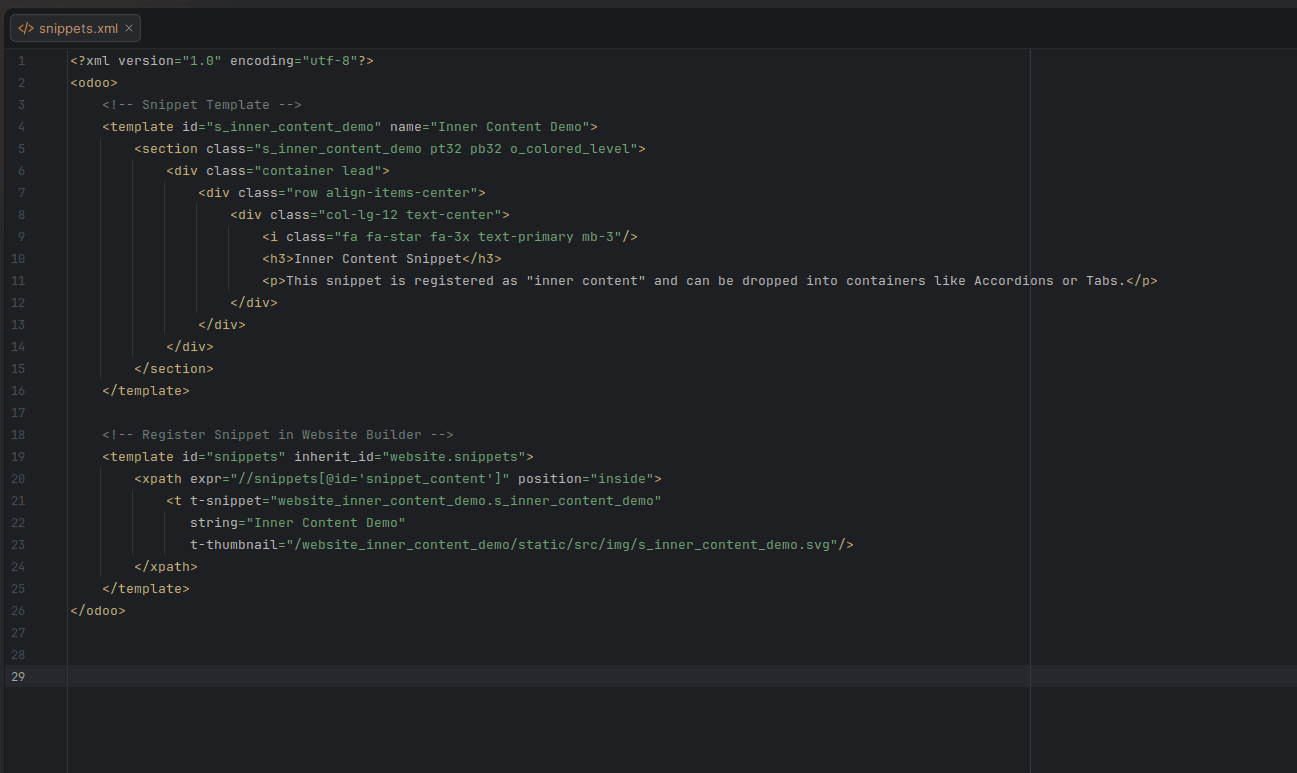Click the xpath expr attribute value
1297x773 pixels.
point(370,479)
